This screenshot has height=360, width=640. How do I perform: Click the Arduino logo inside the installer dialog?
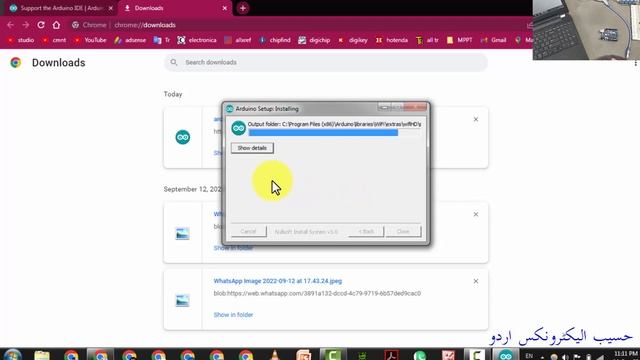click(238, 128)
